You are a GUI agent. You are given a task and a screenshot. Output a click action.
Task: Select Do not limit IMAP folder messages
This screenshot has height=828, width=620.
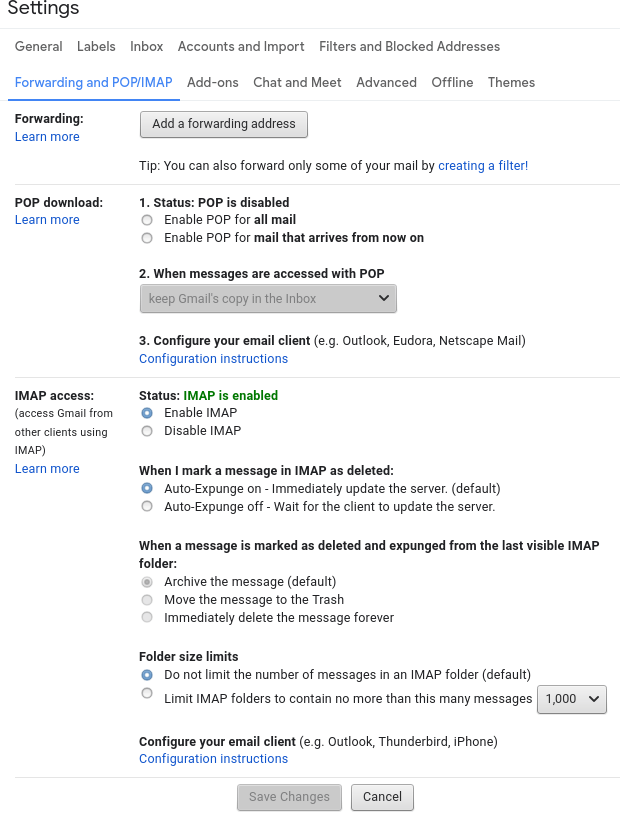pos(147,676)
